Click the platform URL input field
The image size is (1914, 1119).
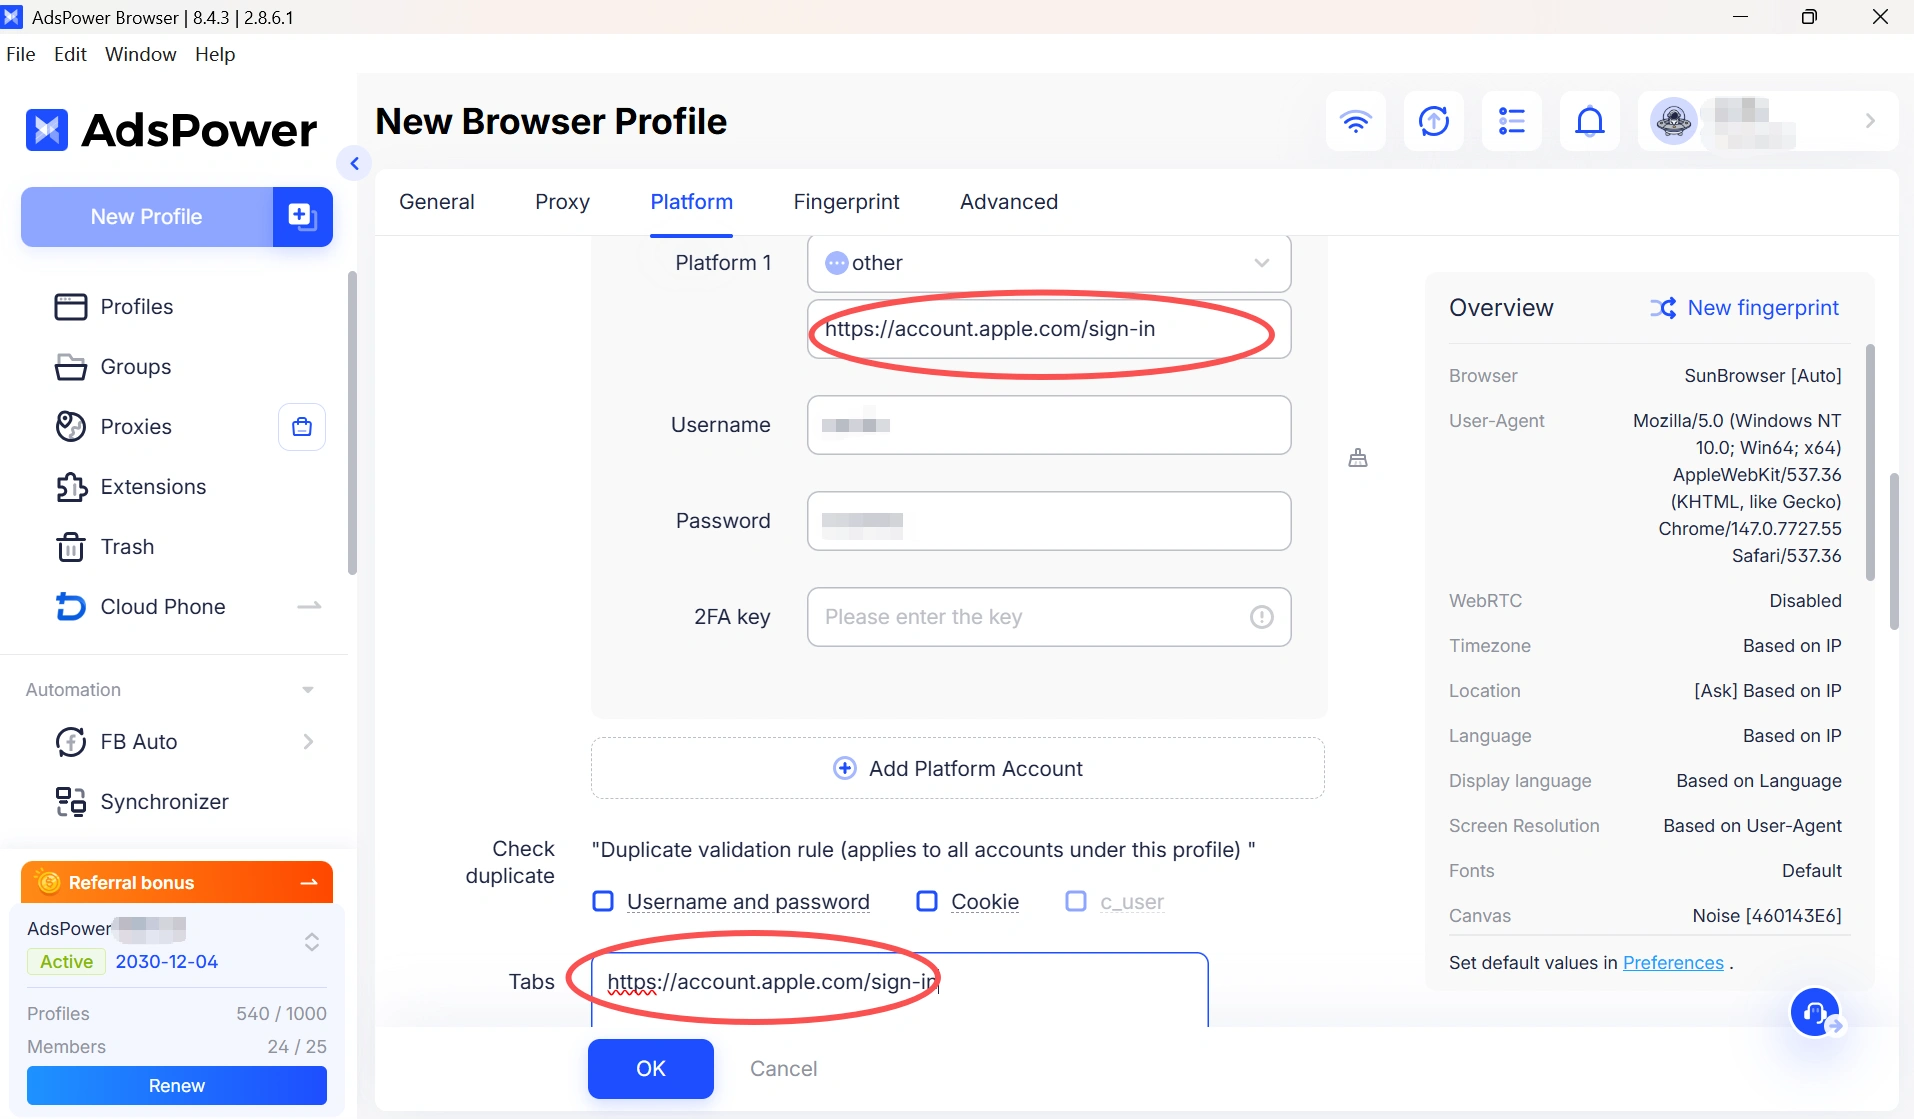pos(1049,329)
